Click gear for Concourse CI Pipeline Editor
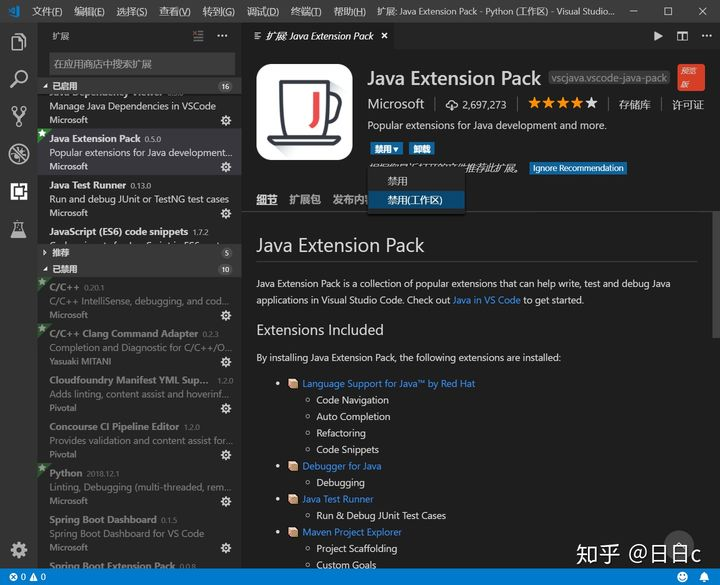This screenshot has height=585, width=720. click(x=226, y=455)
